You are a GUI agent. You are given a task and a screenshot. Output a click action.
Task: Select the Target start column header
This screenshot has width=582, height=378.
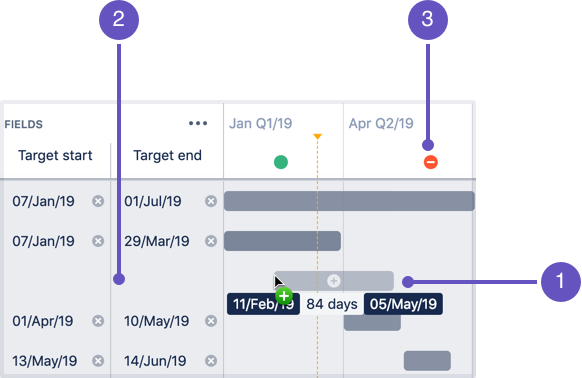click(x=55, y=156)
